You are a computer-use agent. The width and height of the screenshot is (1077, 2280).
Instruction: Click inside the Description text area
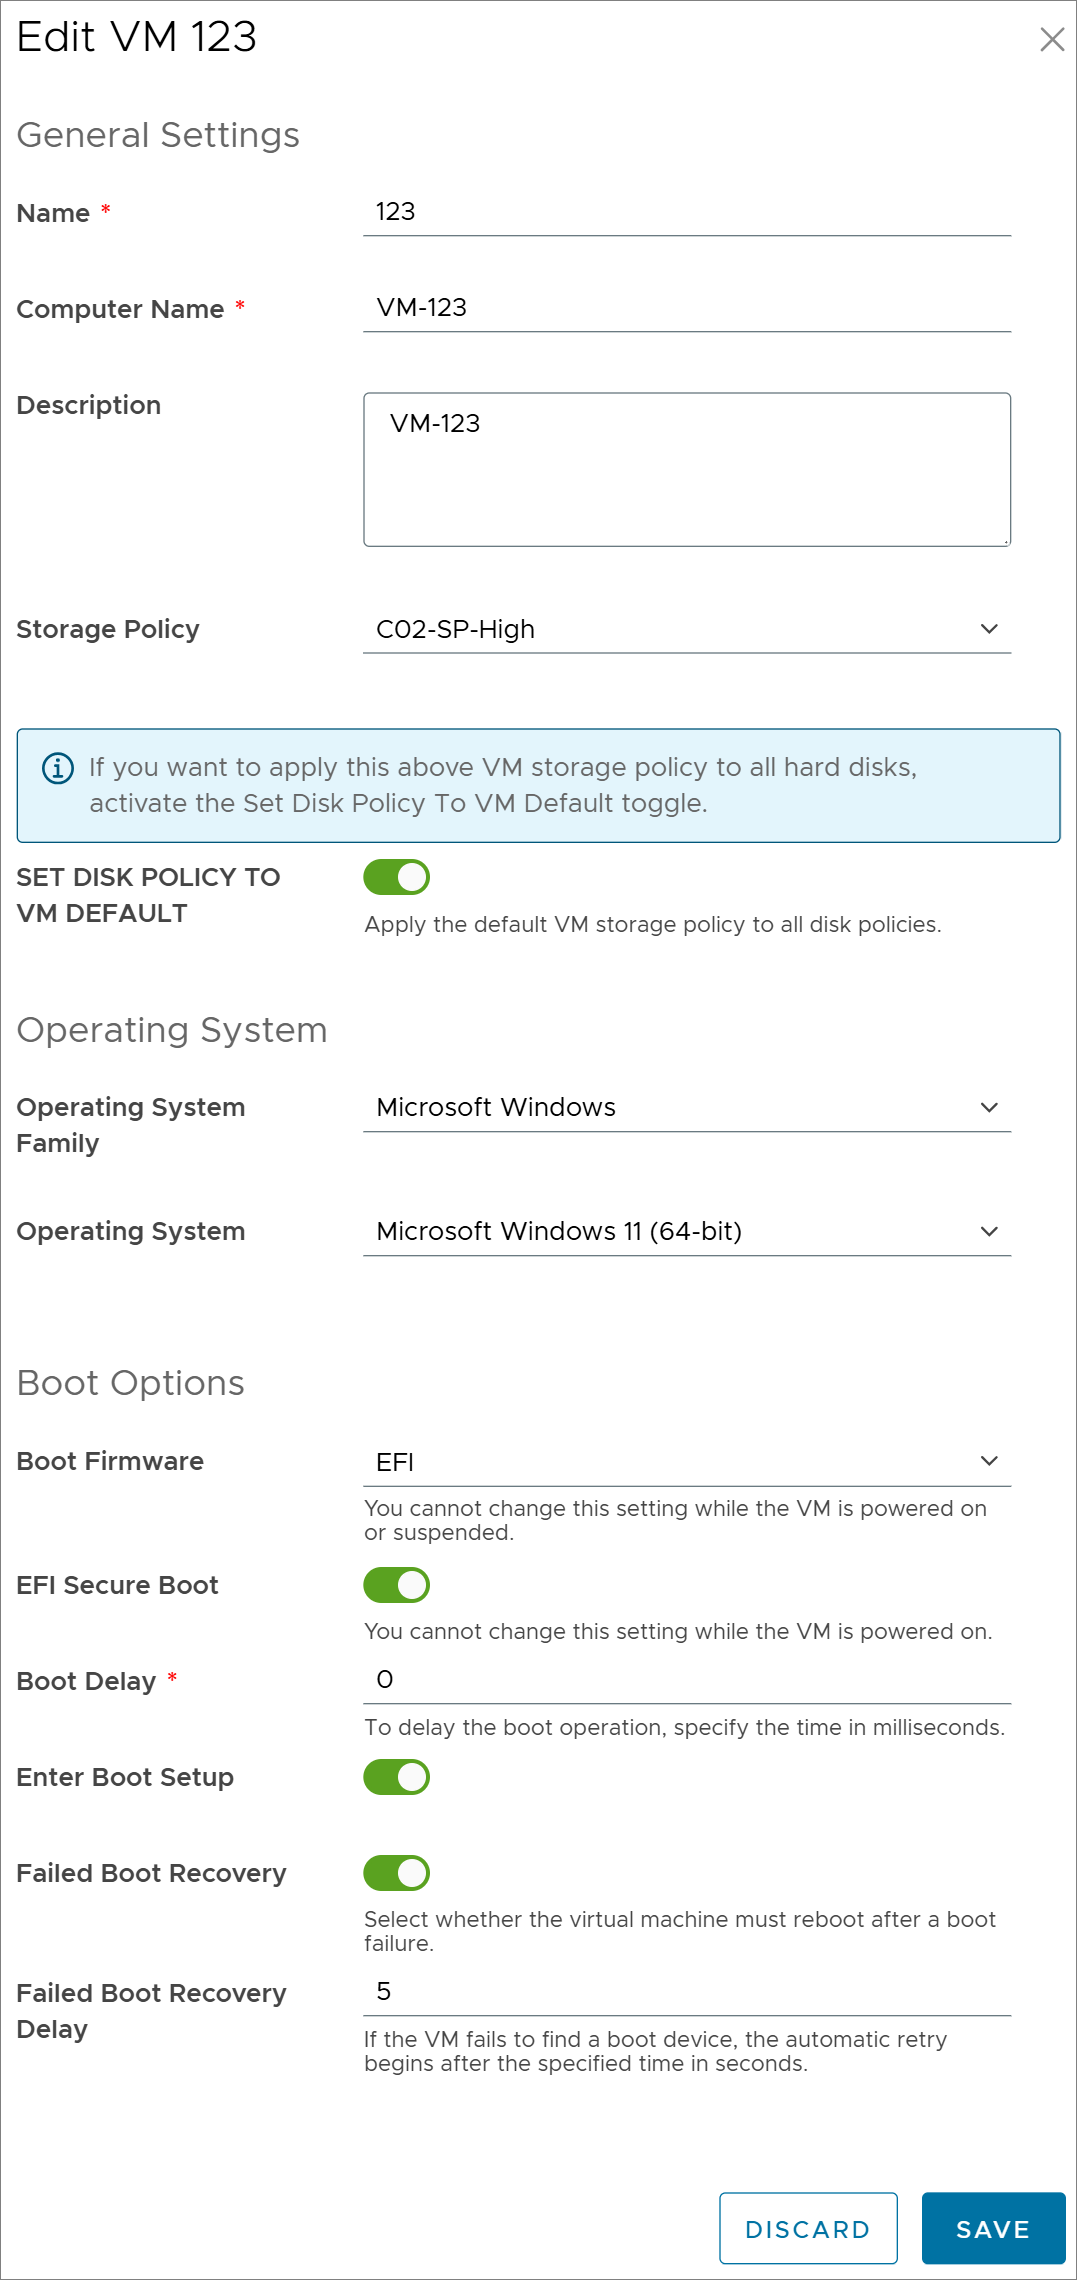click(687, 470)
